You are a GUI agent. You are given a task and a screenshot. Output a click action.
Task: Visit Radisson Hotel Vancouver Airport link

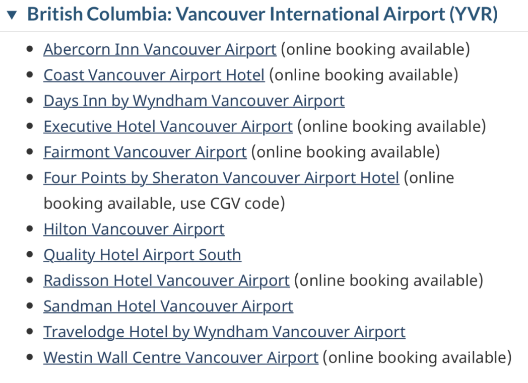pyautogui.click(x=166, y=281)
